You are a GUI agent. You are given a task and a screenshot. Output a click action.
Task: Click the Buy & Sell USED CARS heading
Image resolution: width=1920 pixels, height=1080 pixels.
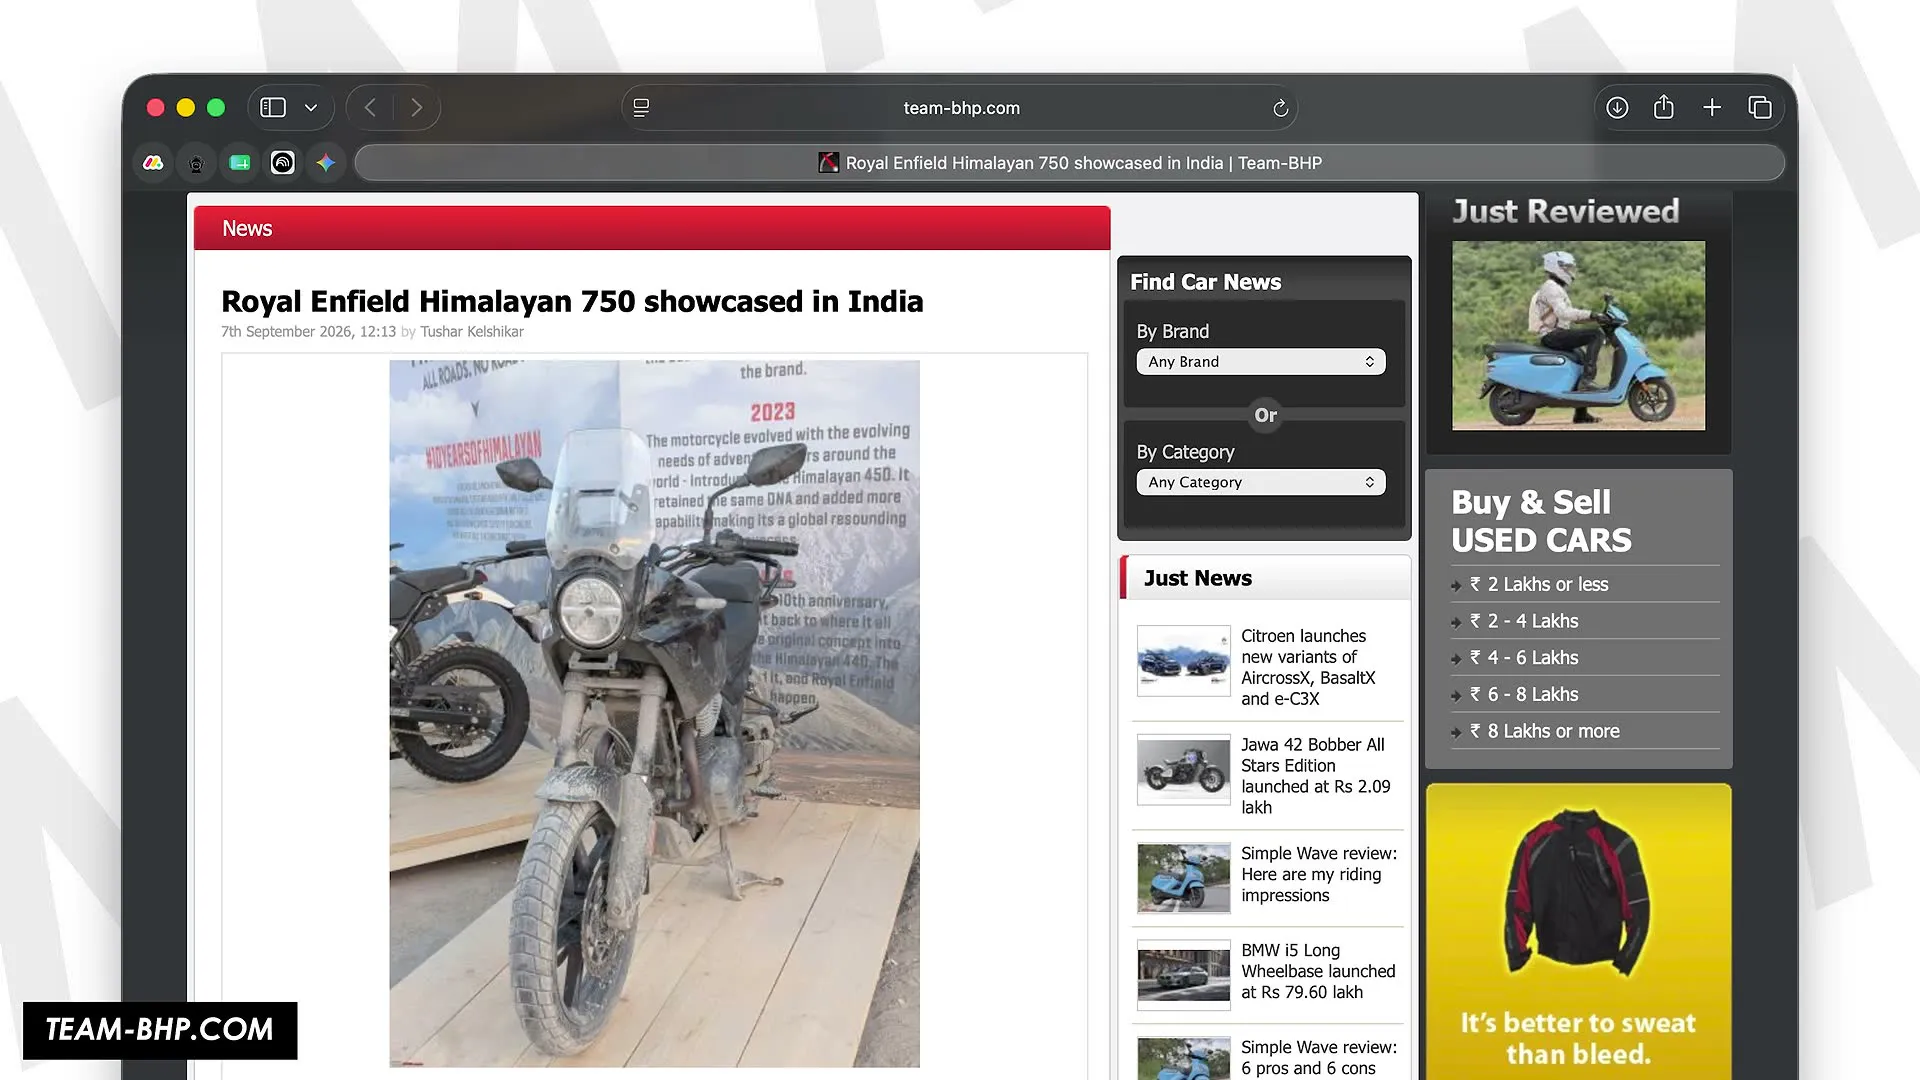(1541, 521)
